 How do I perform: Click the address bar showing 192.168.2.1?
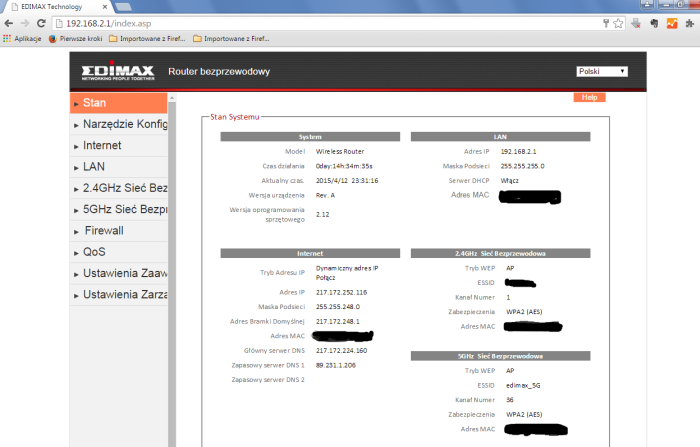300,22
